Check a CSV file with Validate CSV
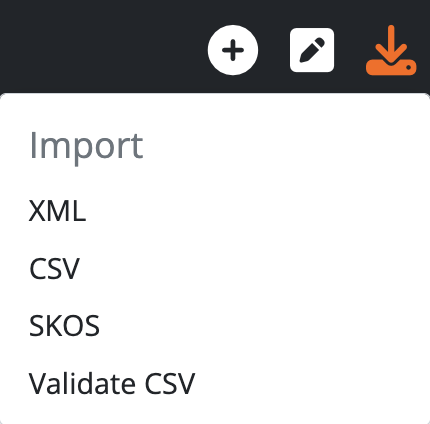 pos(112,383)
